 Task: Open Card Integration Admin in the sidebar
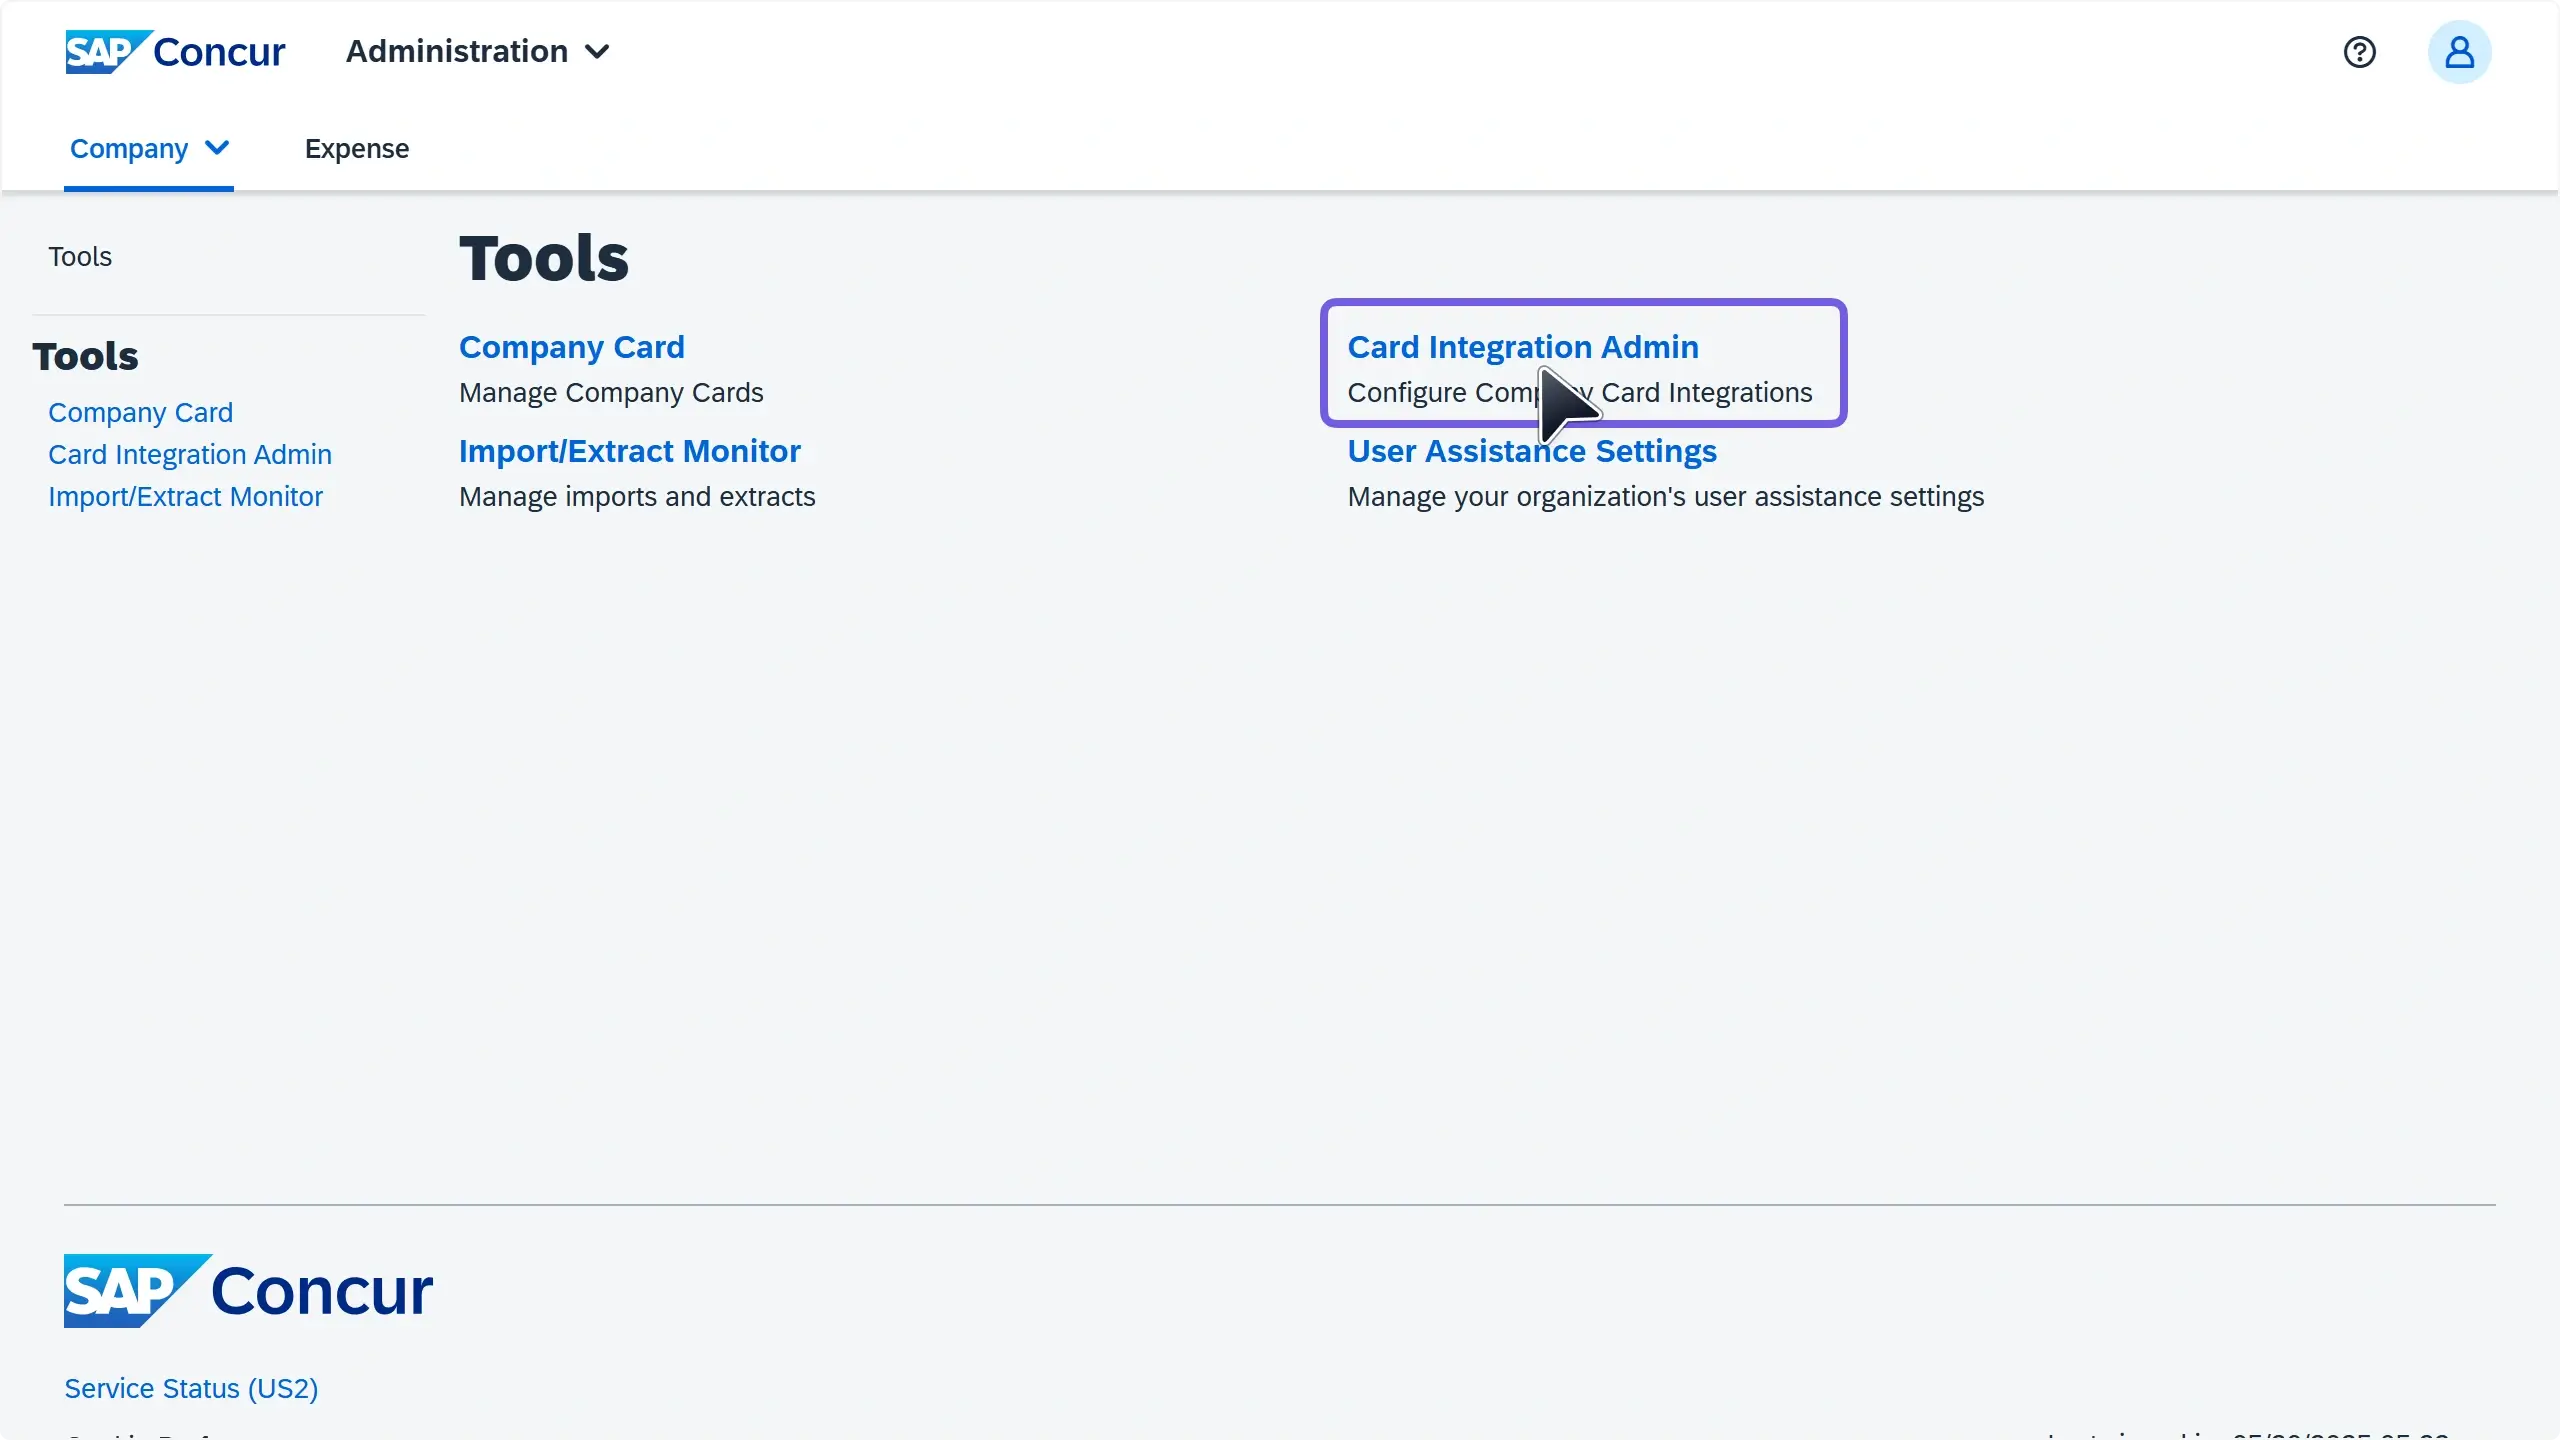[x=190, y=454]
